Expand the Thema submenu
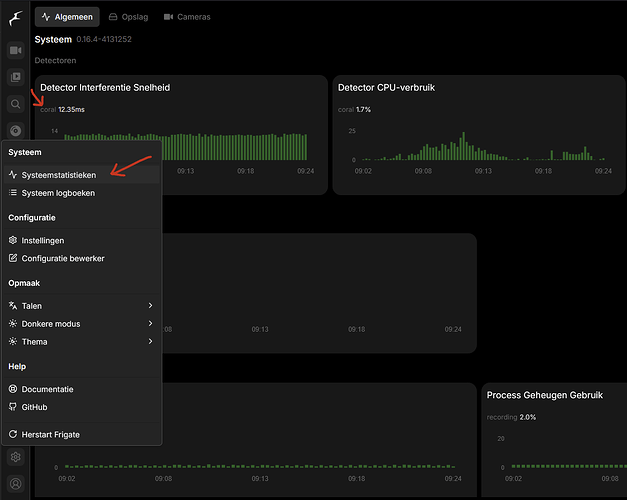The width and height of the screenshot is (627, 500). pos(80,342)
